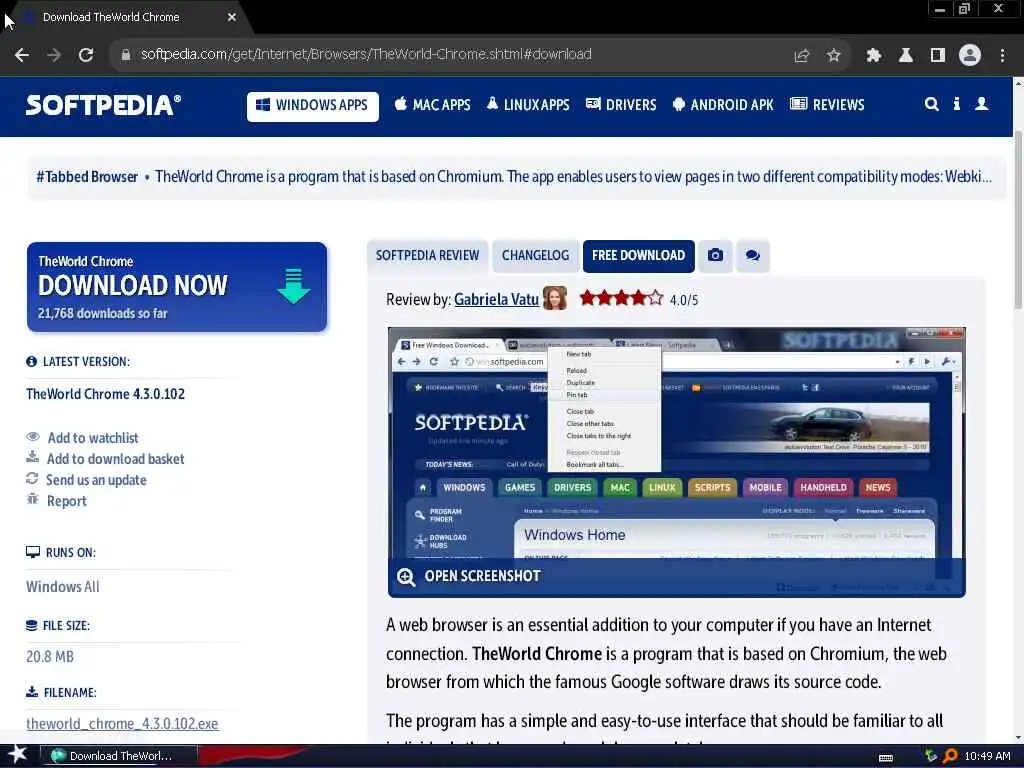Image resolution: width=1024 pixels, height=768 pixels.
Task: Click the Download Now button
Action: click(x=176, y=287)
